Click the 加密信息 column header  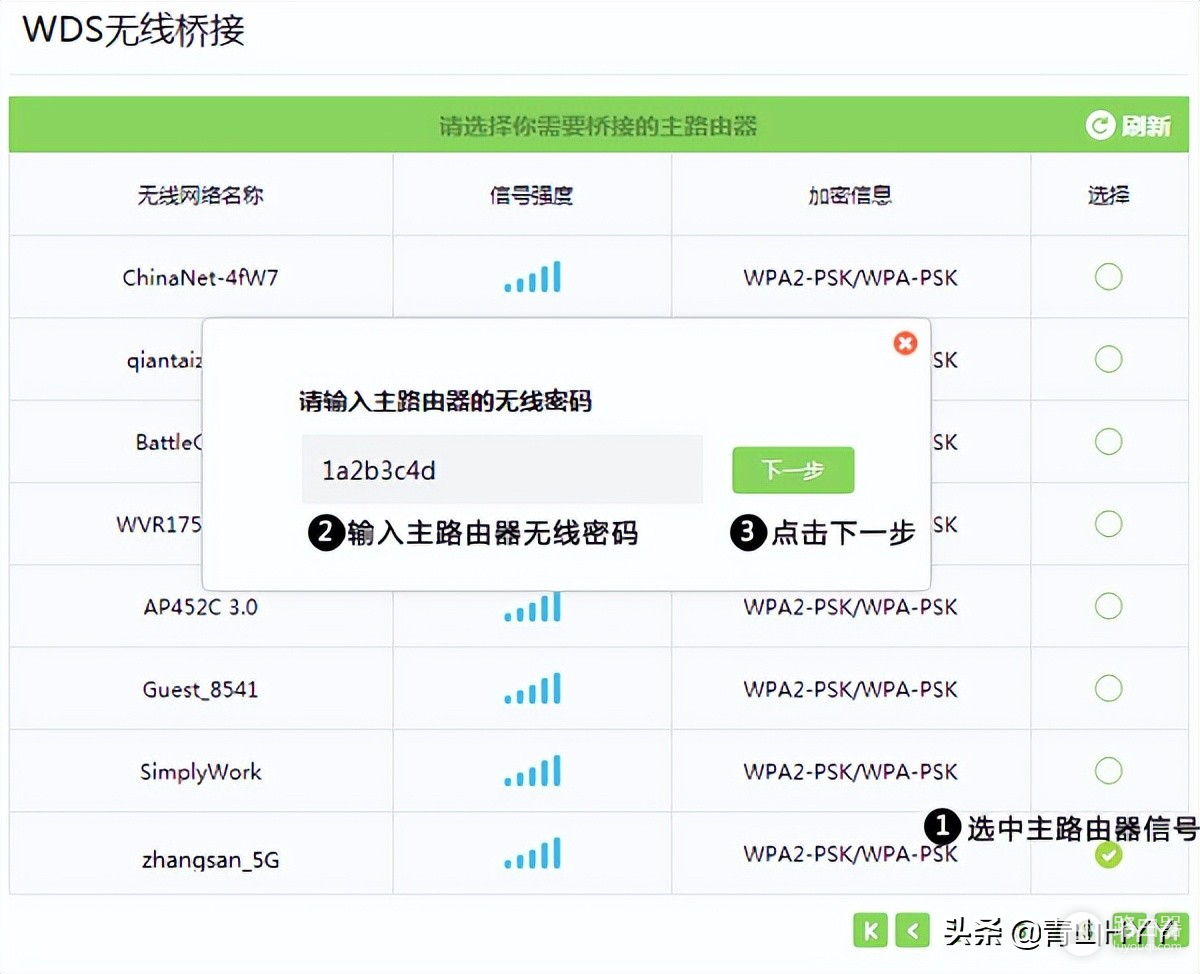(x=849, y=195)
